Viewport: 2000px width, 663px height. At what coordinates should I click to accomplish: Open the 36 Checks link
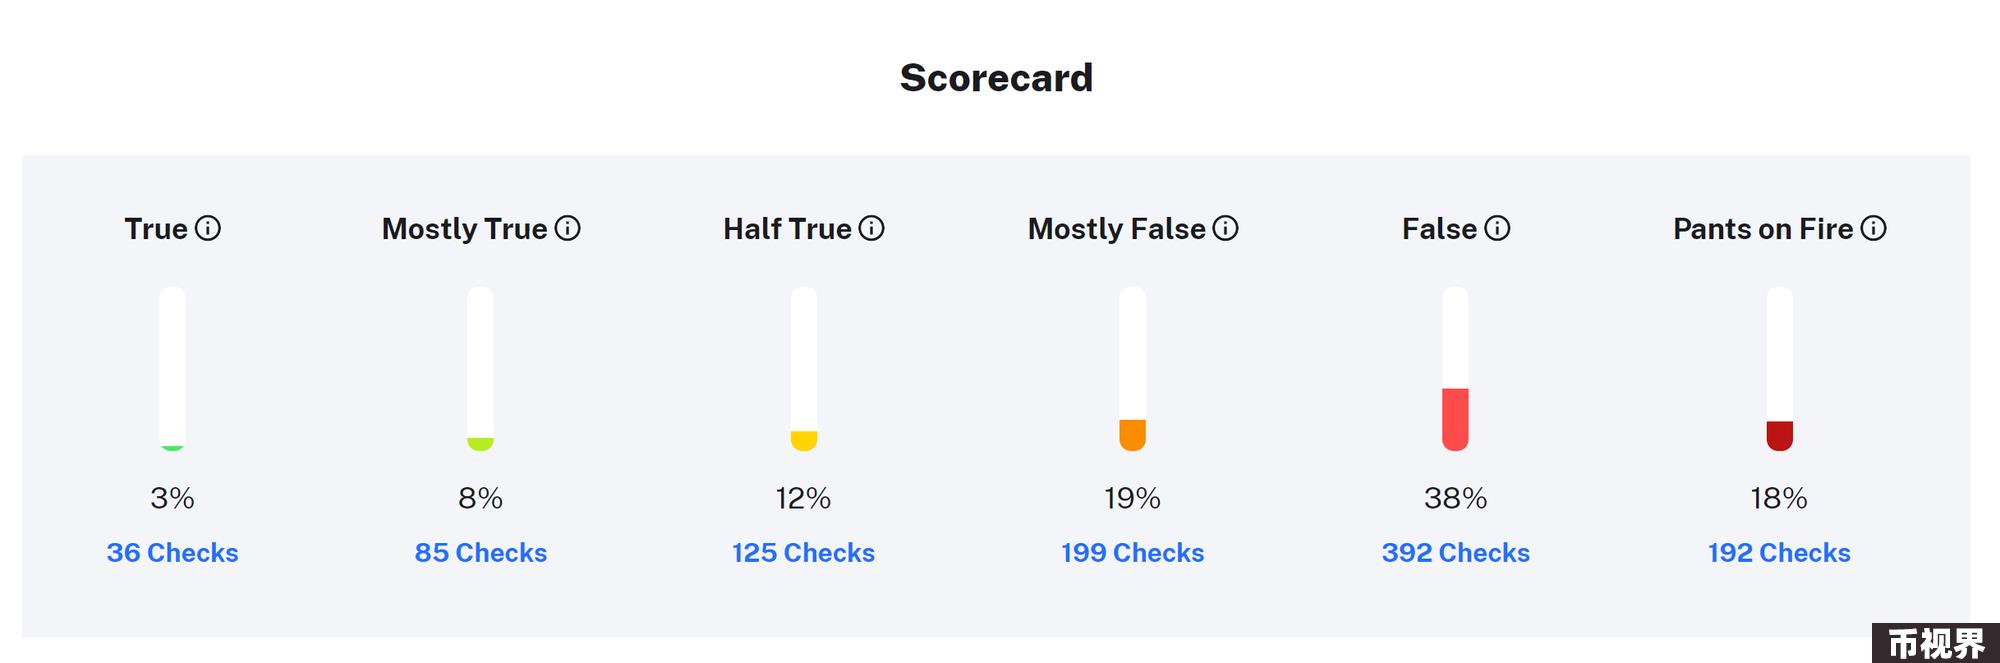coord(173,553)
